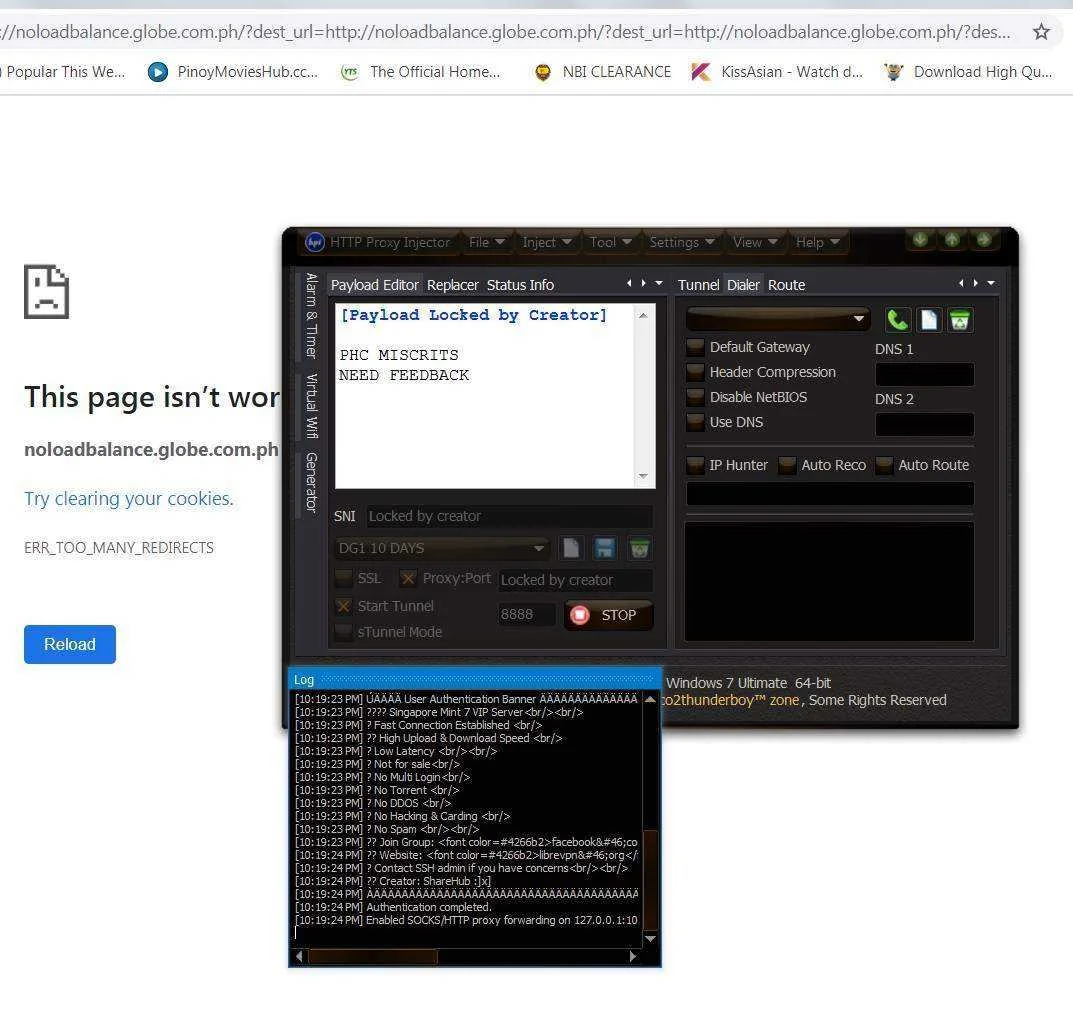Stop the running tunnel with STOP button
This screenshot has width=1073, height=1013.
click(x=608, y=615)
